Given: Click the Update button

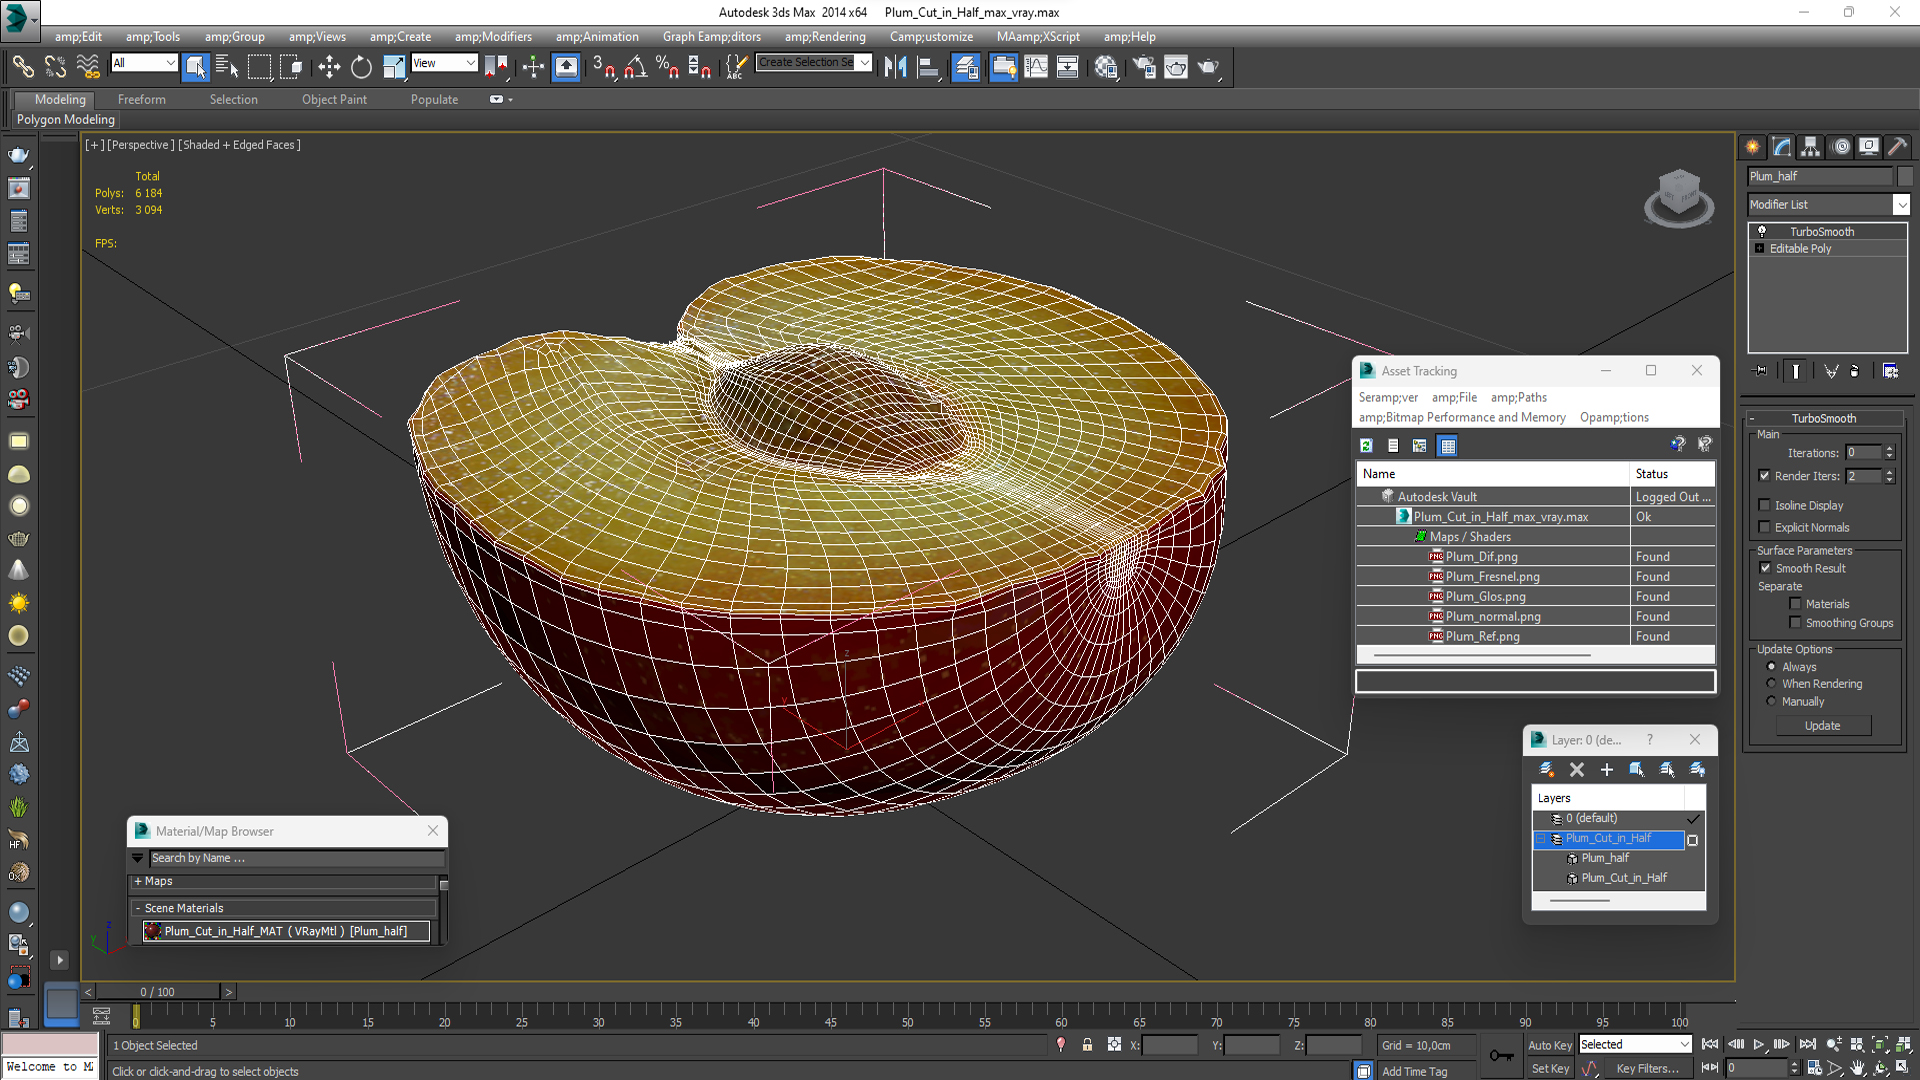Looking at the screenshot, I should [x=1822, y=726].
